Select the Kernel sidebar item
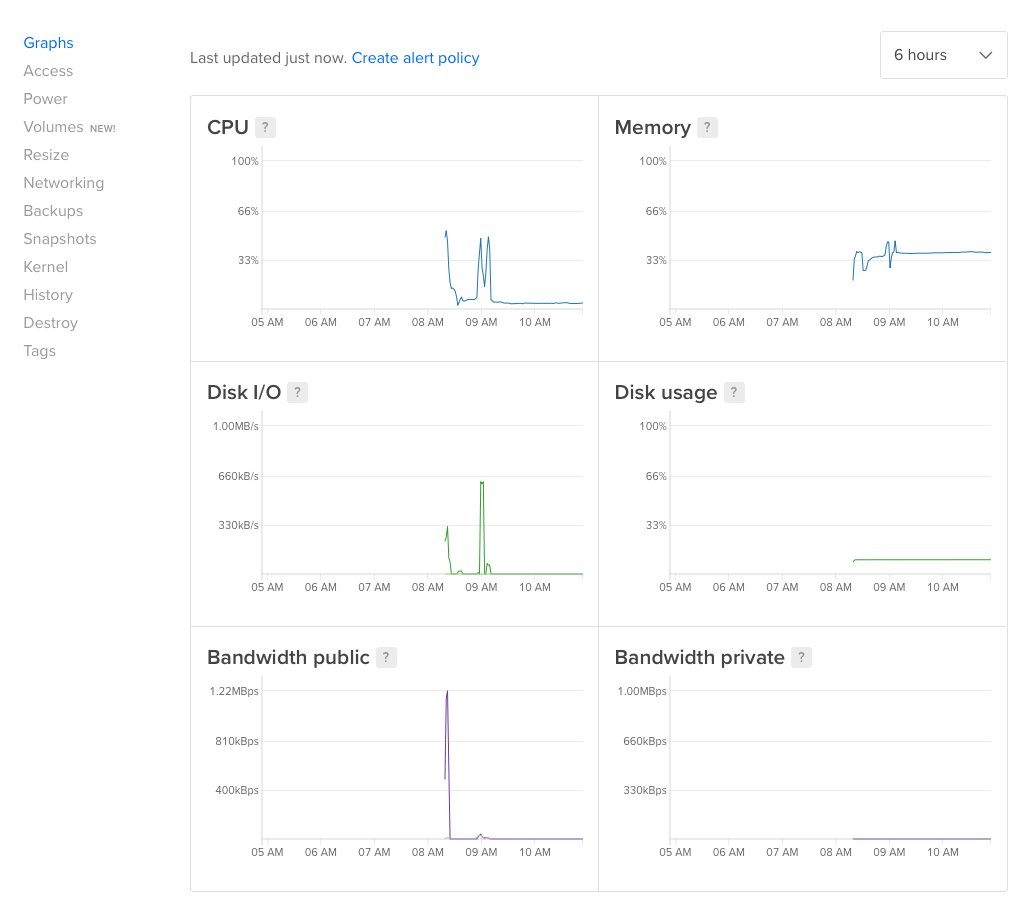Screen dimensions: 1028x902 tap(45, 267)
